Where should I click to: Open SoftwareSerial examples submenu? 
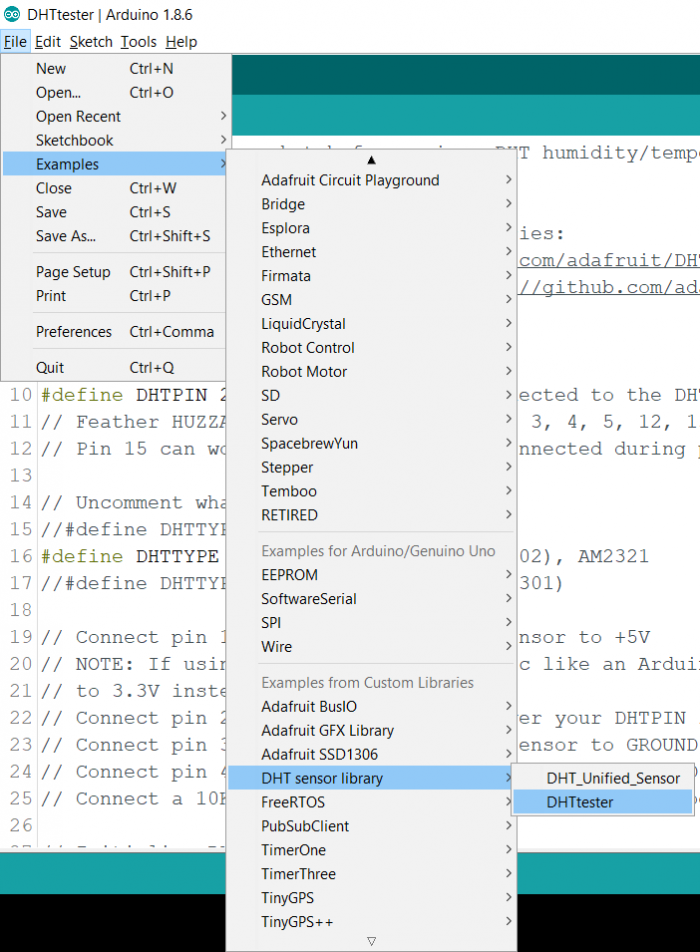372,599
